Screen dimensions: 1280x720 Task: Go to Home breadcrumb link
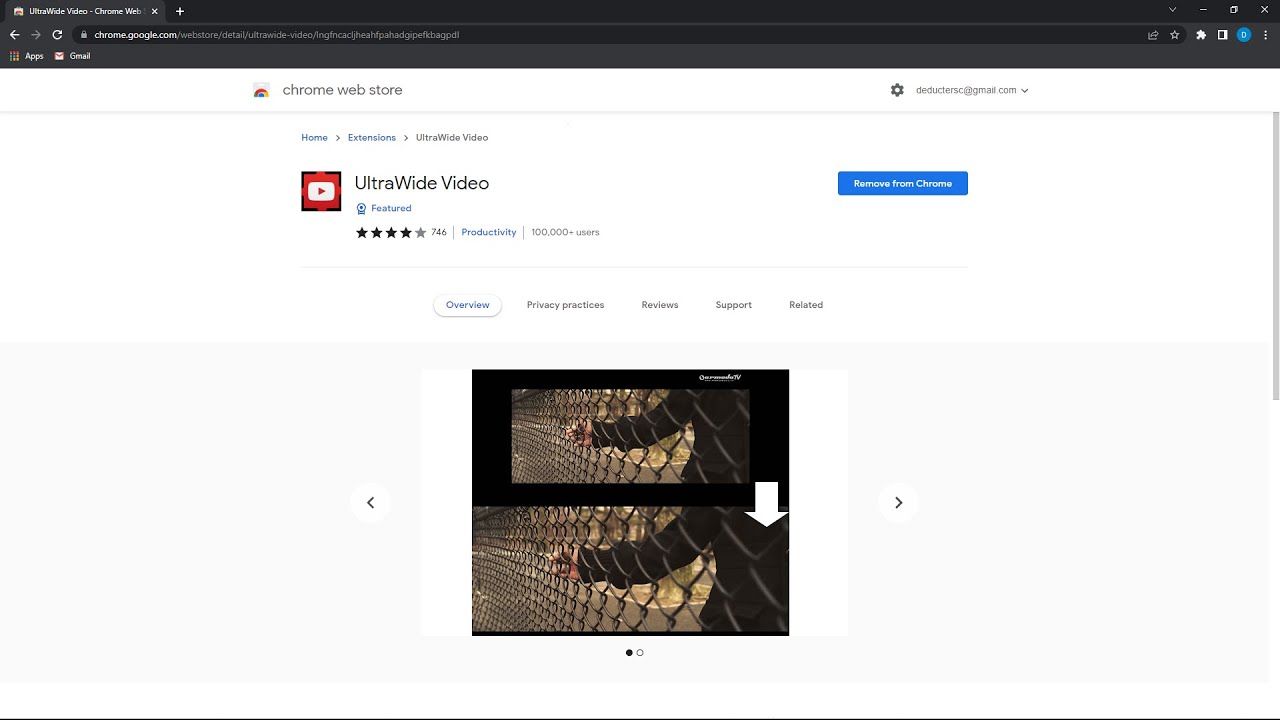pos(314,137)
